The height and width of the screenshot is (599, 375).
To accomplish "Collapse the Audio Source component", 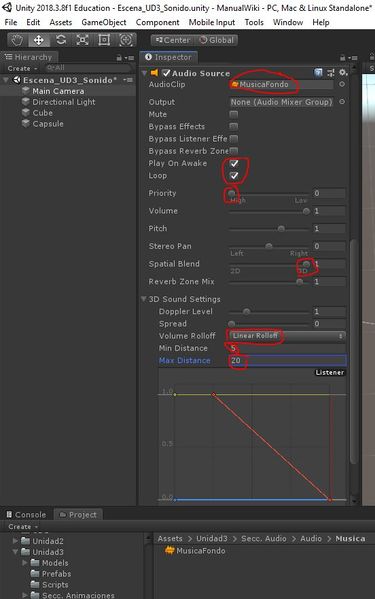I will pyautogui.click(x=144, y=73).
